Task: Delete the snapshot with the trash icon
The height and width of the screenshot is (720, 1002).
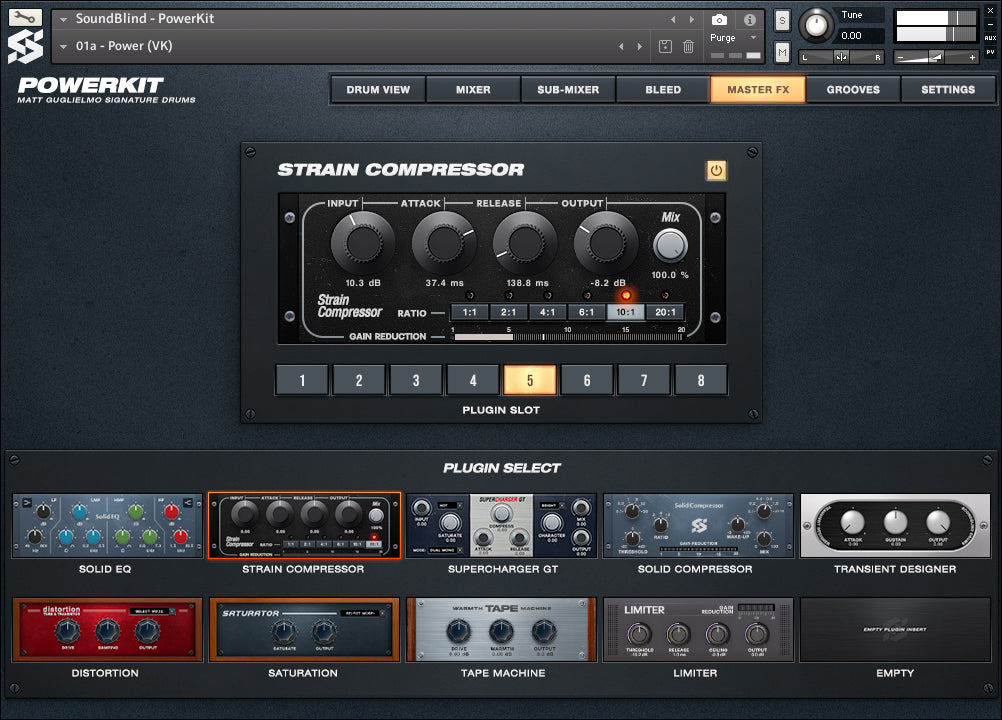Action: pos(688,46)
